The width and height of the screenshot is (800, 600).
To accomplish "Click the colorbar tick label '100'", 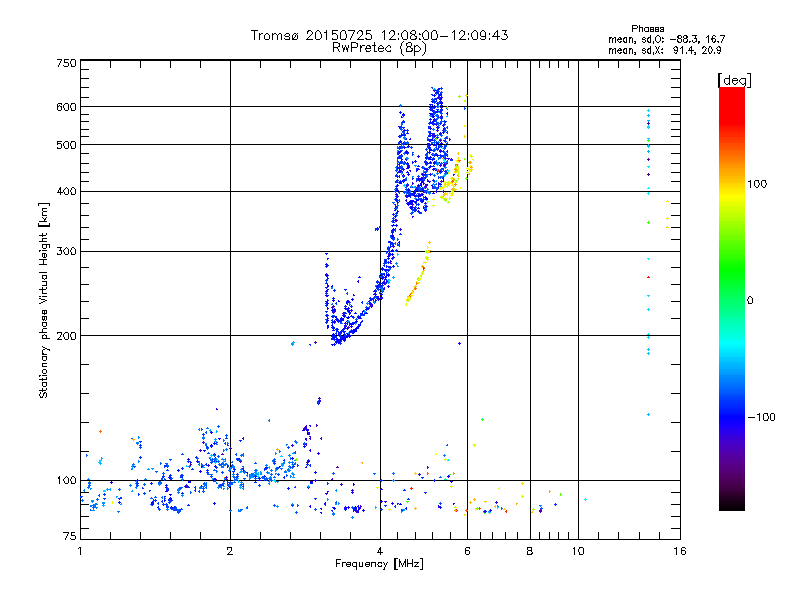I will pos(757,184).
